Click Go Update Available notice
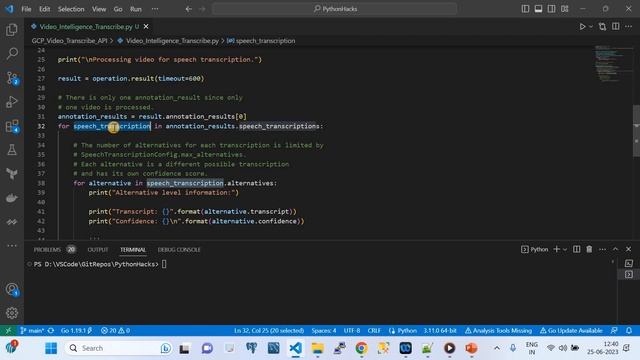Image resolution: width=640 pixels, height=360 pixels. (571, 331)
